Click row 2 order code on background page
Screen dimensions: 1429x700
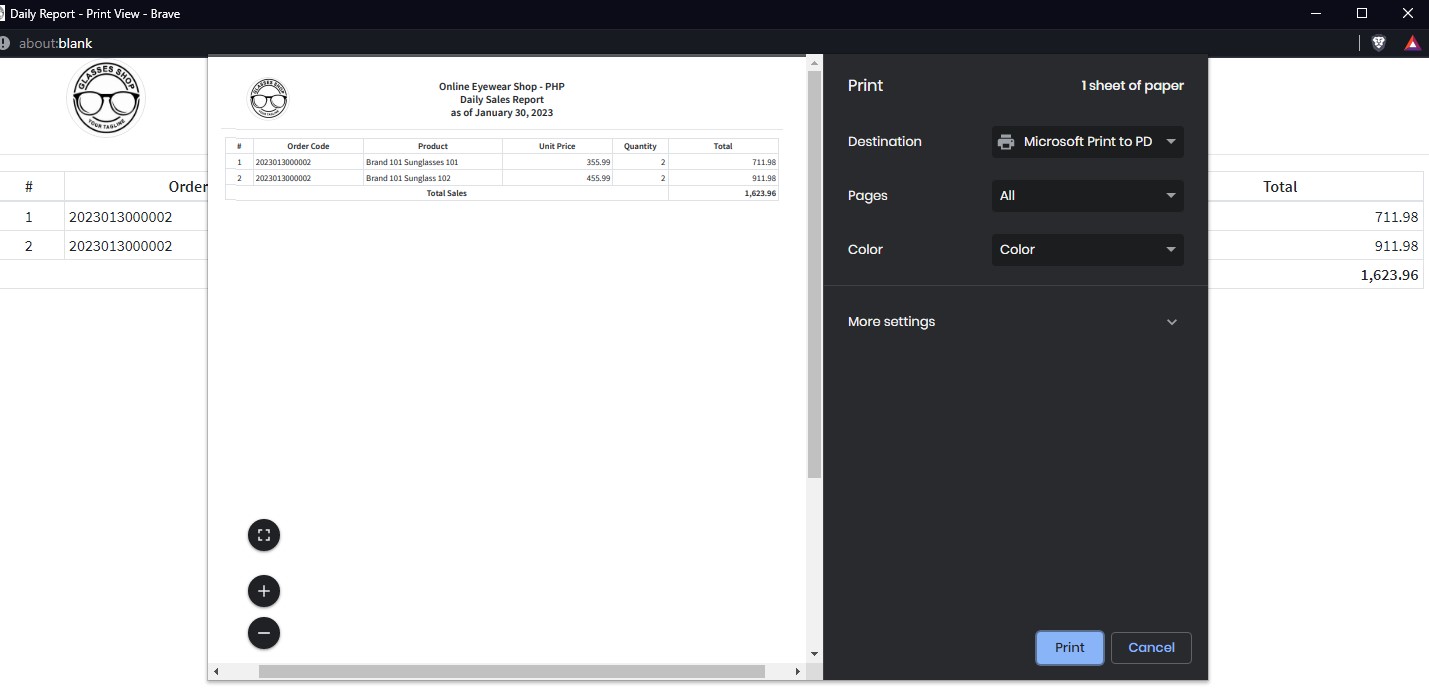[120, 246]
